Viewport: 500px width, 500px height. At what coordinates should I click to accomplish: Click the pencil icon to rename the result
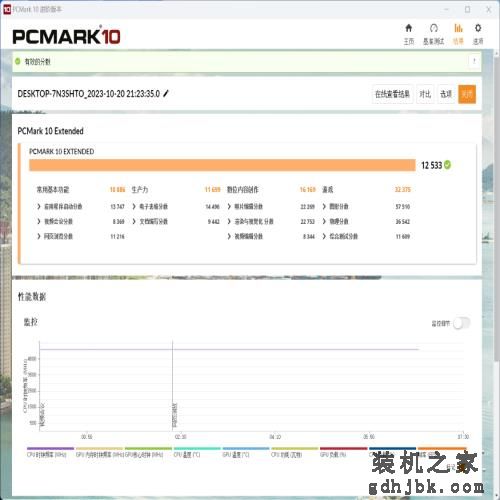[166, 94]
